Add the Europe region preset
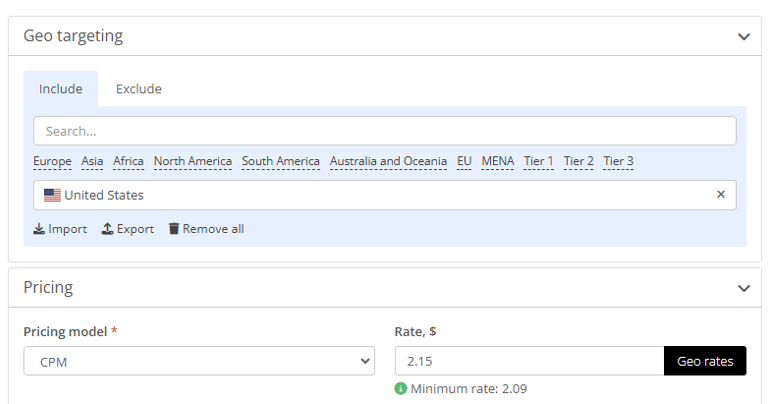Screen dimensions: 768x404 click(52, 161)
